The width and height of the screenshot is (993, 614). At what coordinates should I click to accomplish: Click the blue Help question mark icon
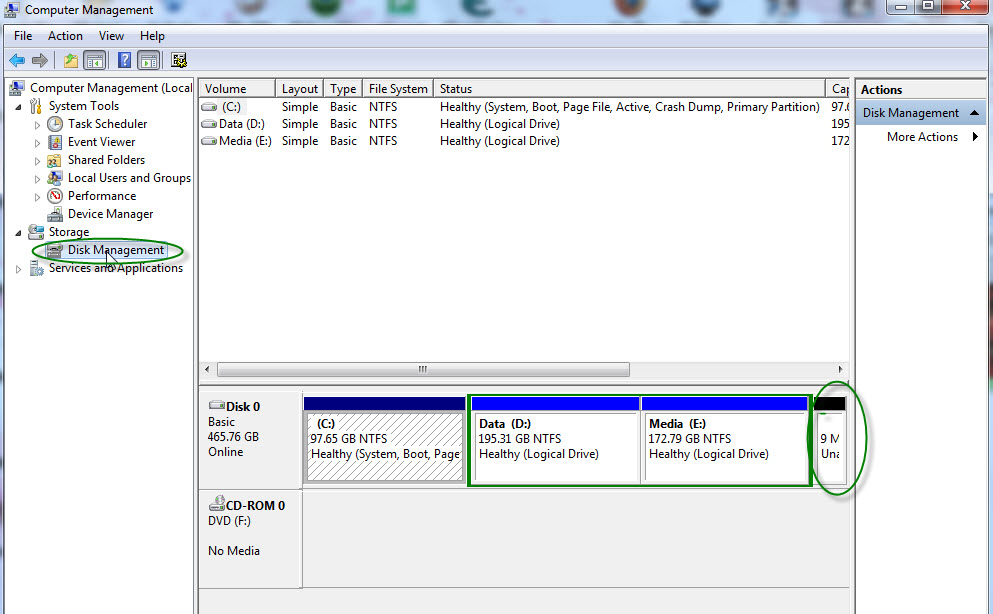pyautogui.click(x=125, y=61)
